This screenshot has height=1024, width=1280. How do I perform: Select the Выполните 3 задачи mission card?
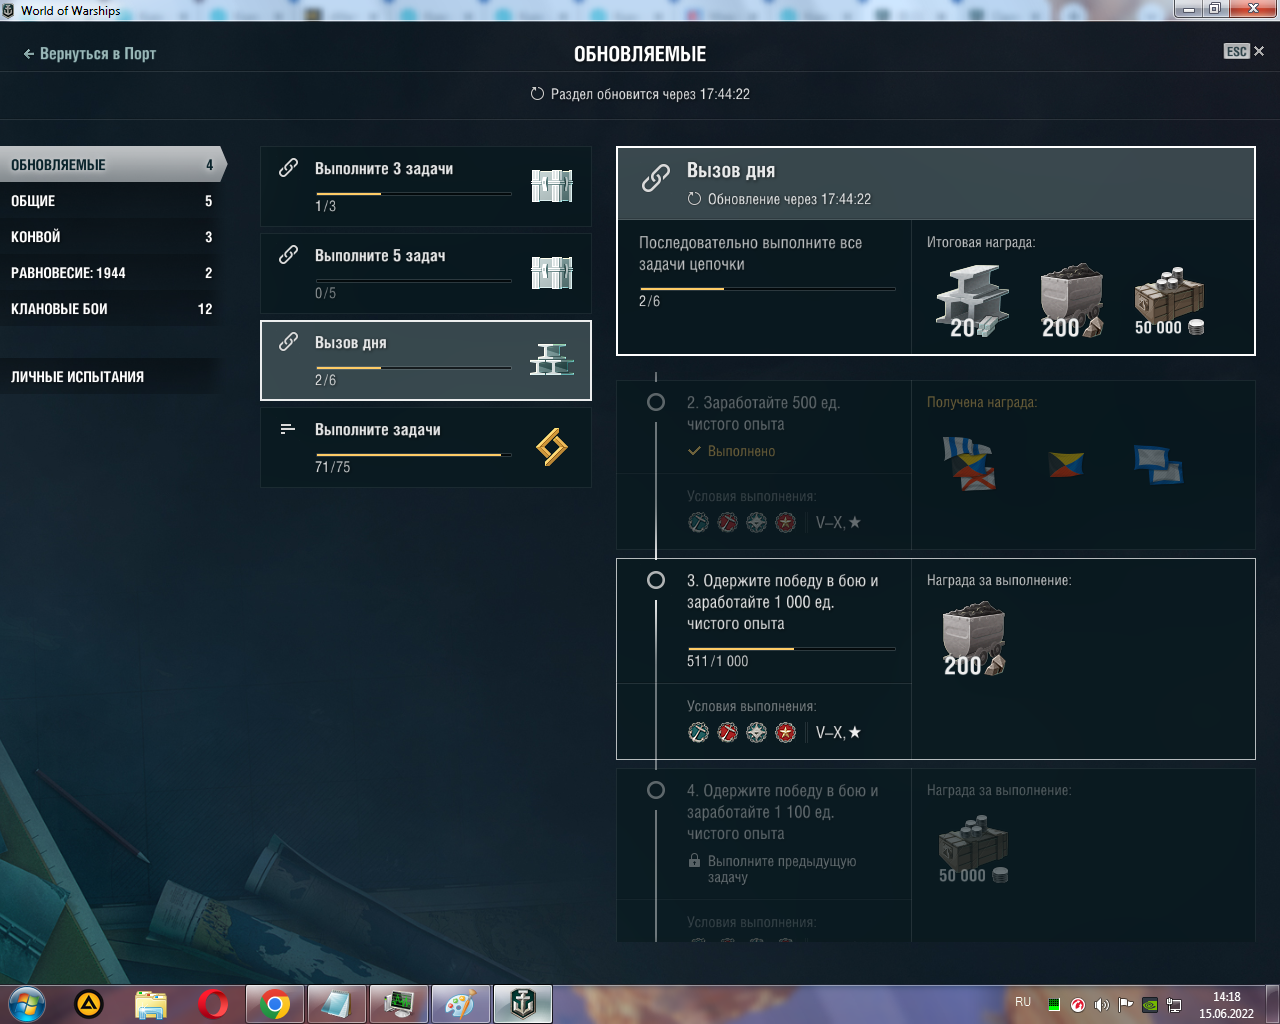coord(426,186)
